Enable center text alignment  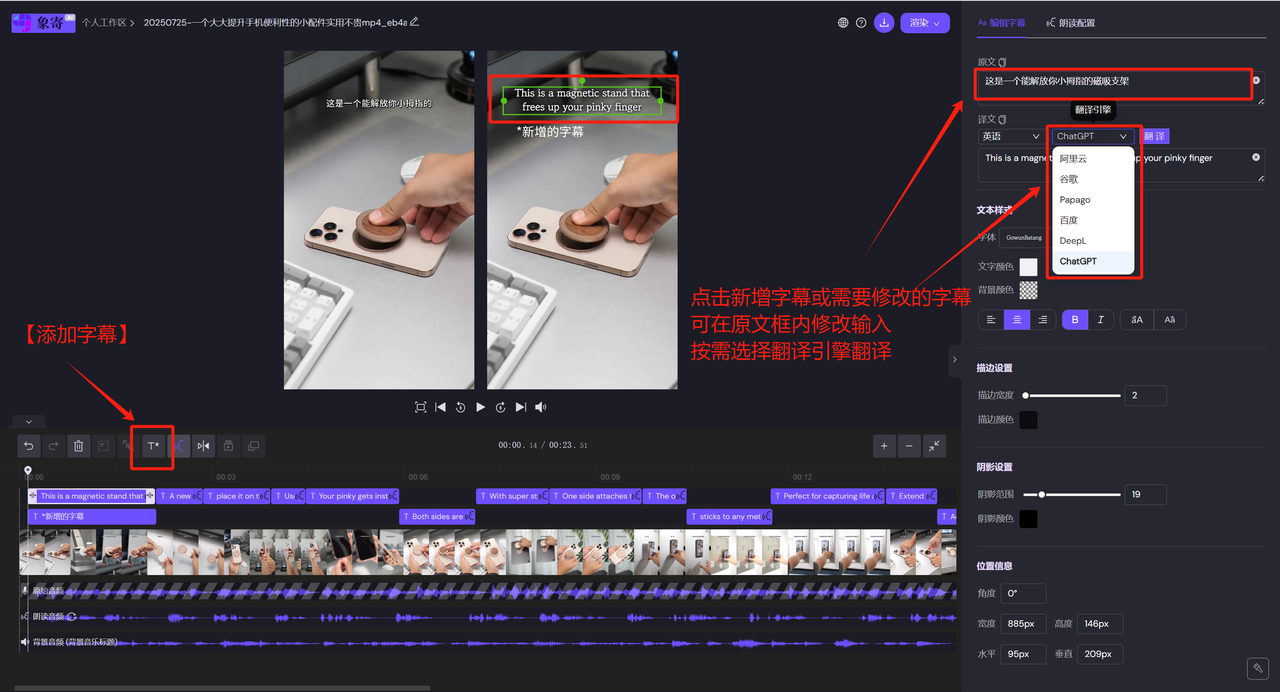pyautogui.click(x=1016, y=319)
